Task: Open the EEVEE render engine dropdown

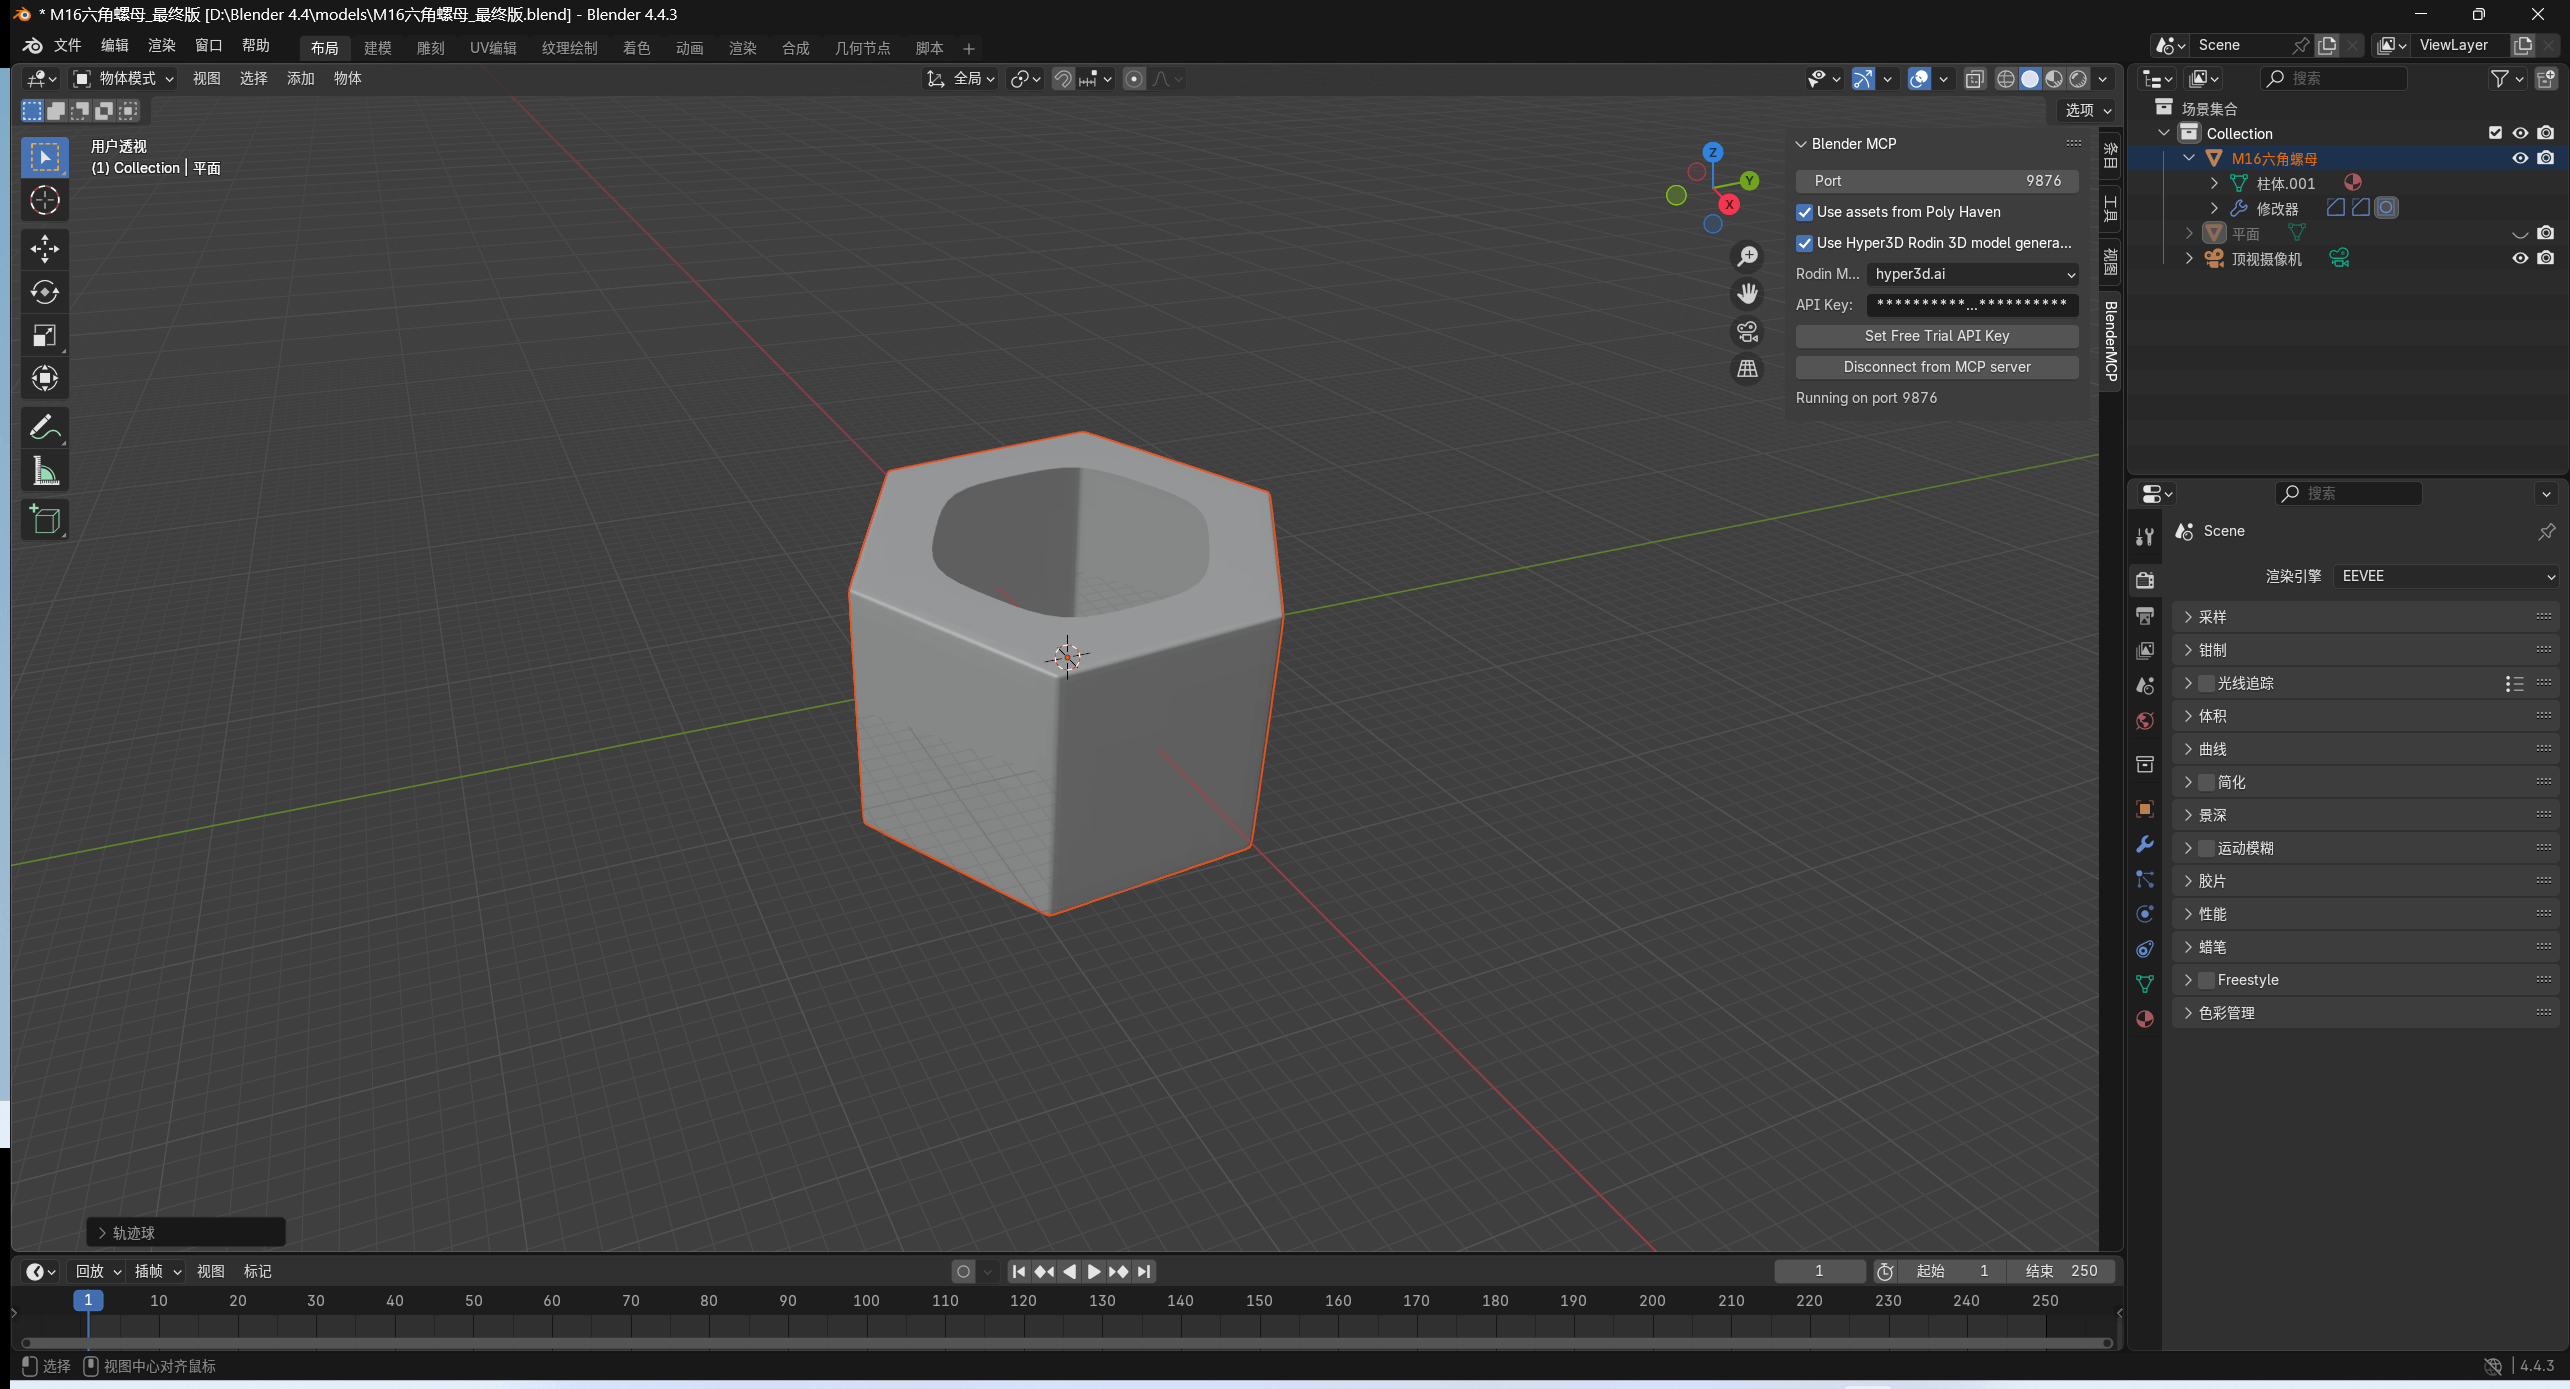Action: (2446, 576)
